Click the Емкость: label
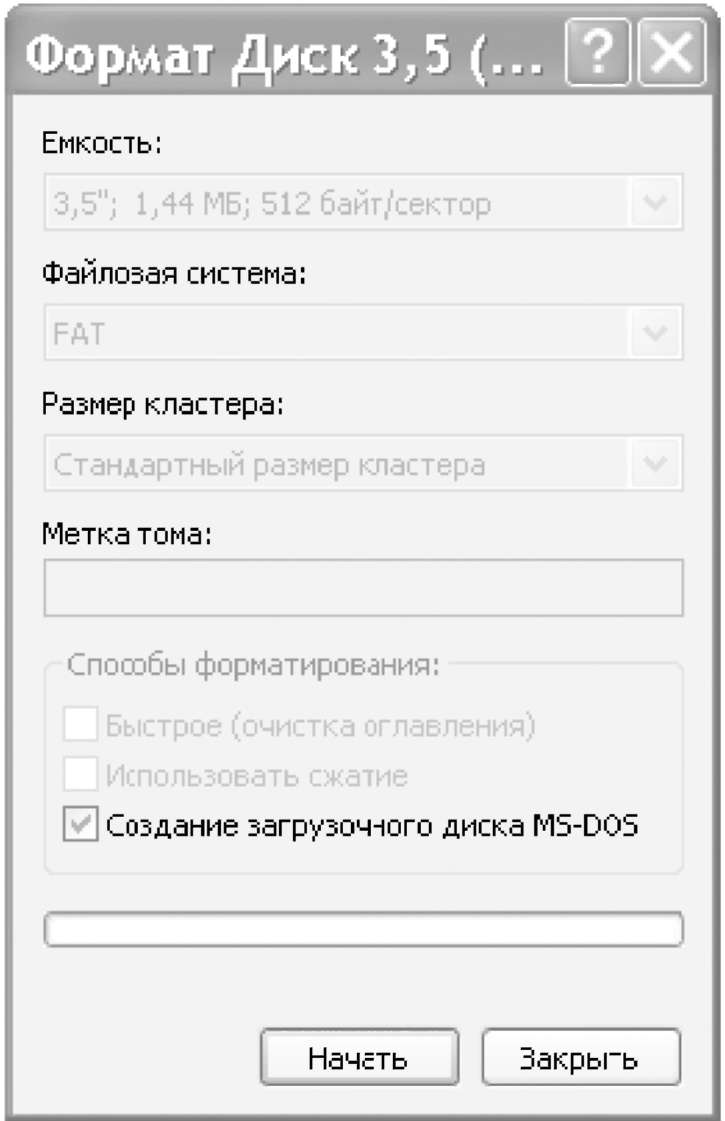The width and height of the screenshot is (725, 1121). pos(101,144)
